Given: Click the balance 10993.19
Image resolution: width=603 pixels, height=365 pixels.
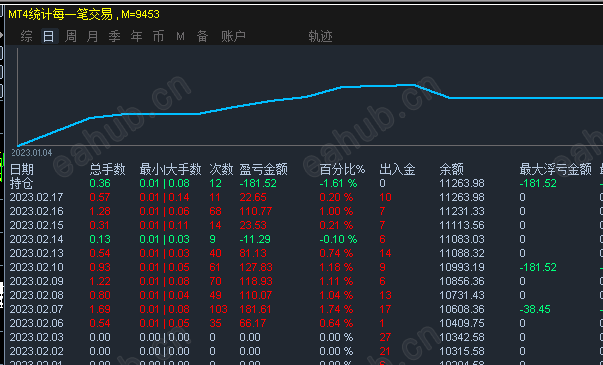Looking at the screenshot, I should point(462,267).
